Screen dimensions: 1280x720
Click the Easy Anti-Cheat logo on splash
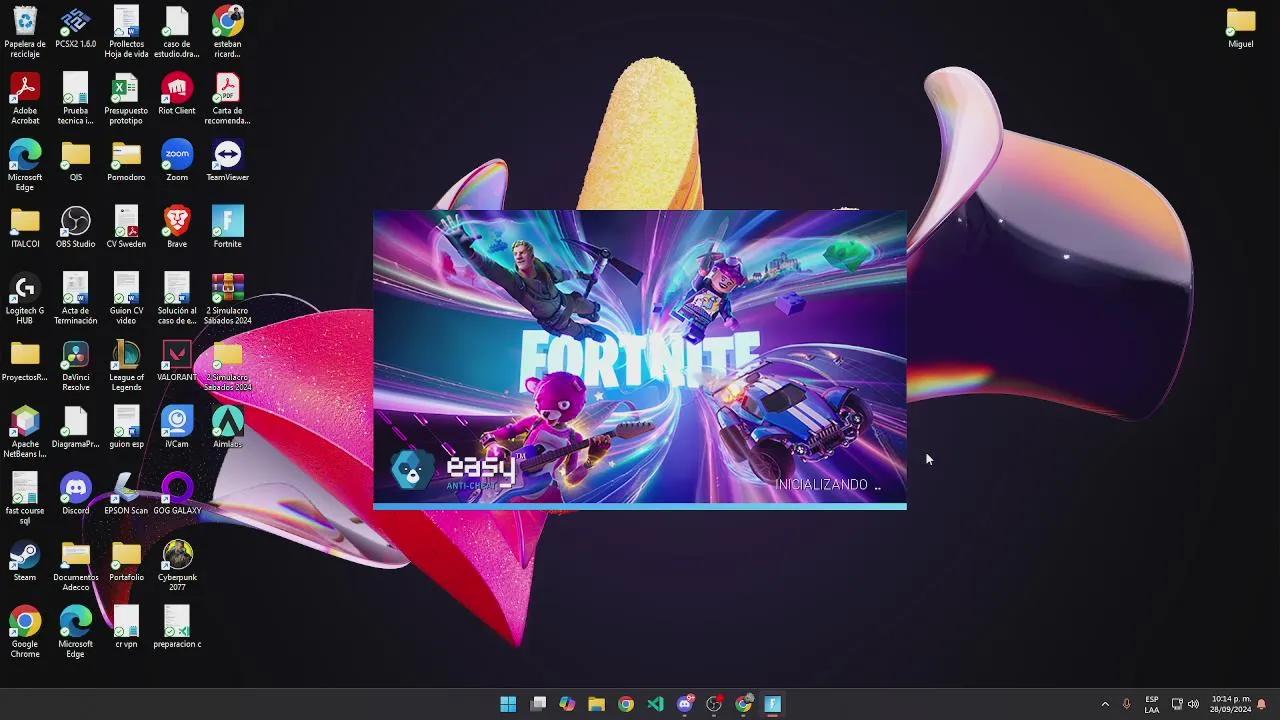pos(456,469)
